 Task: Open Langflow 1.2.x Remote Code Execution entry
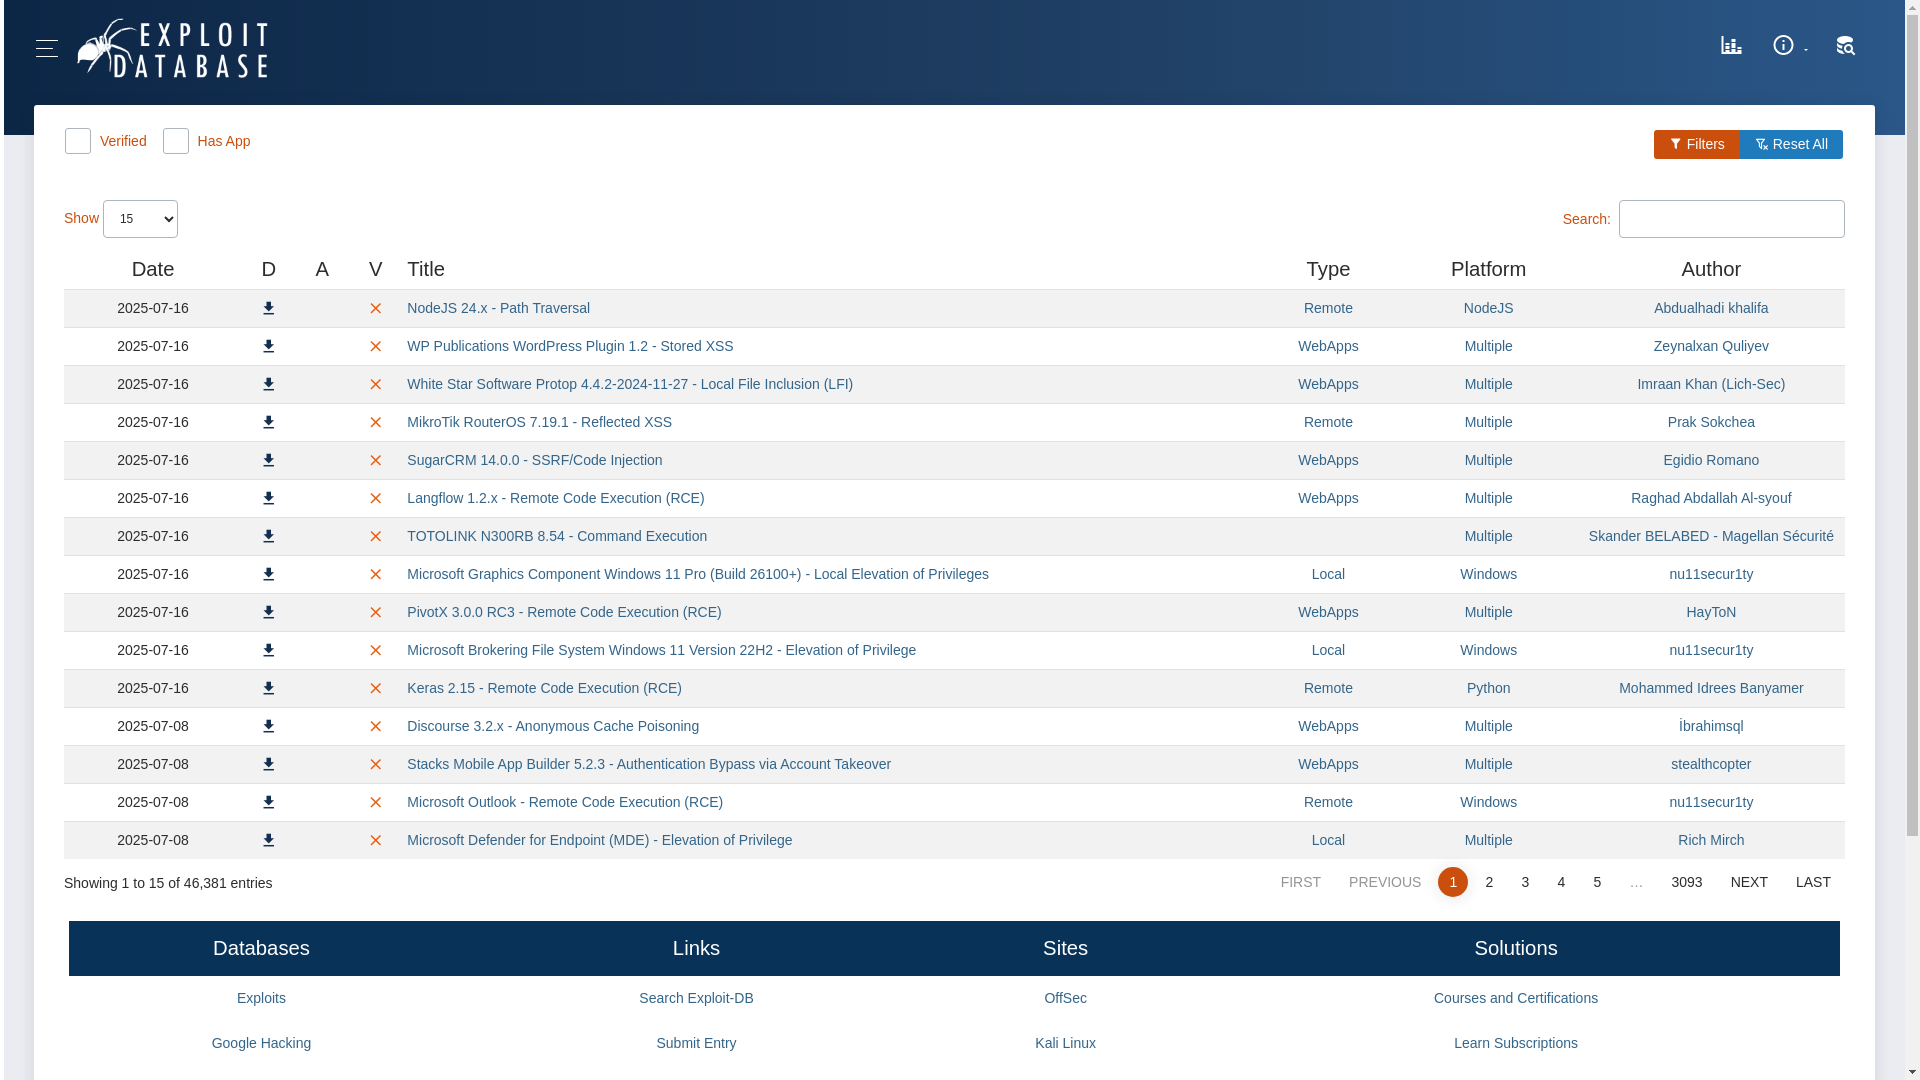point(555,498)
